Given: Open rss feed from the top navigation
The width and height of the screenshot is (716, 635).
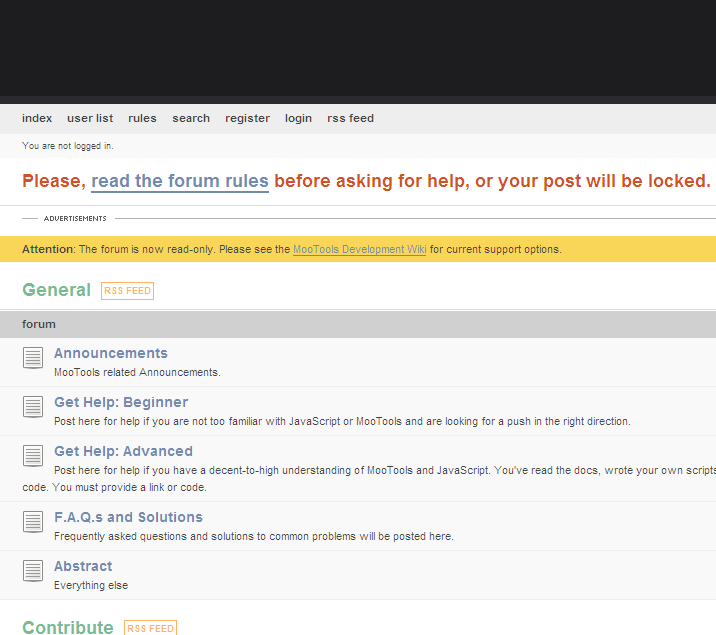Looking at the screenshot, I should click(350, 118).
